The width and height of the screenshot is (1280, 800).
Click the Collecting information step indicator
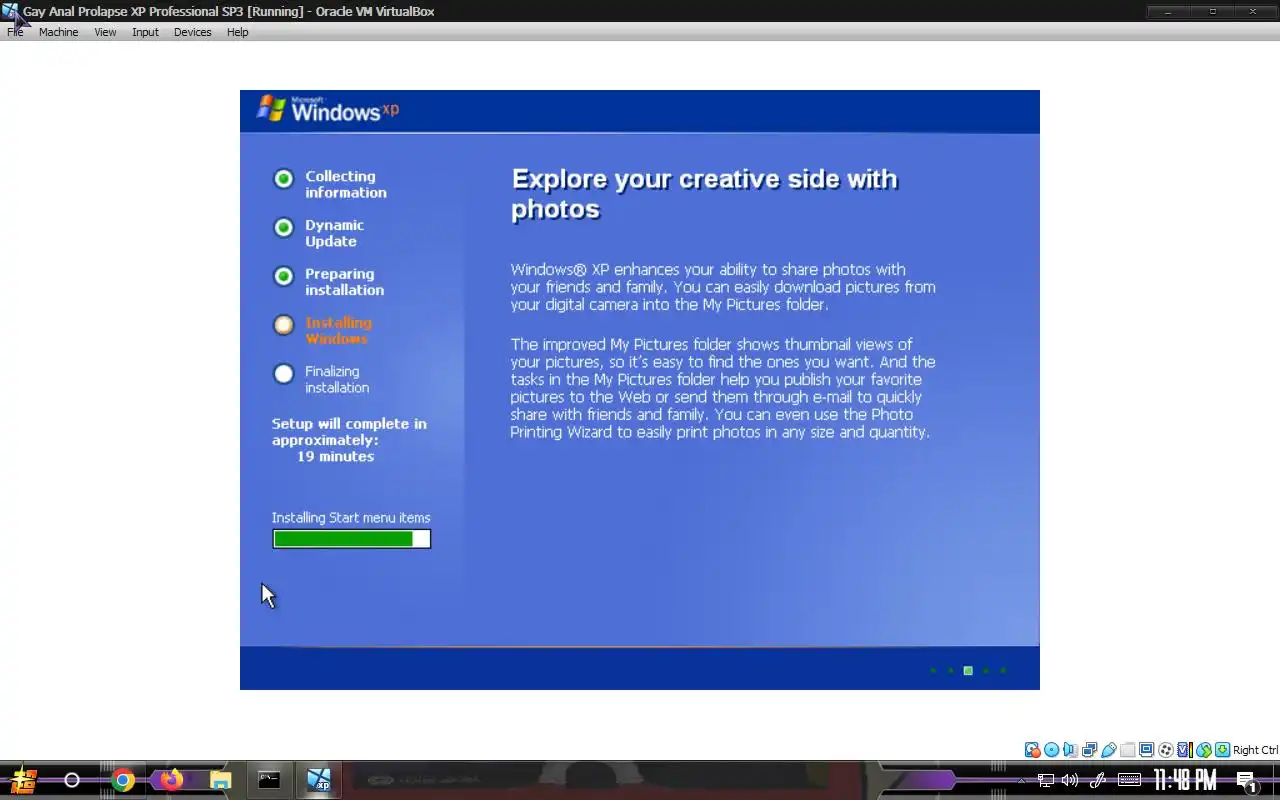(x=284, y=178)
